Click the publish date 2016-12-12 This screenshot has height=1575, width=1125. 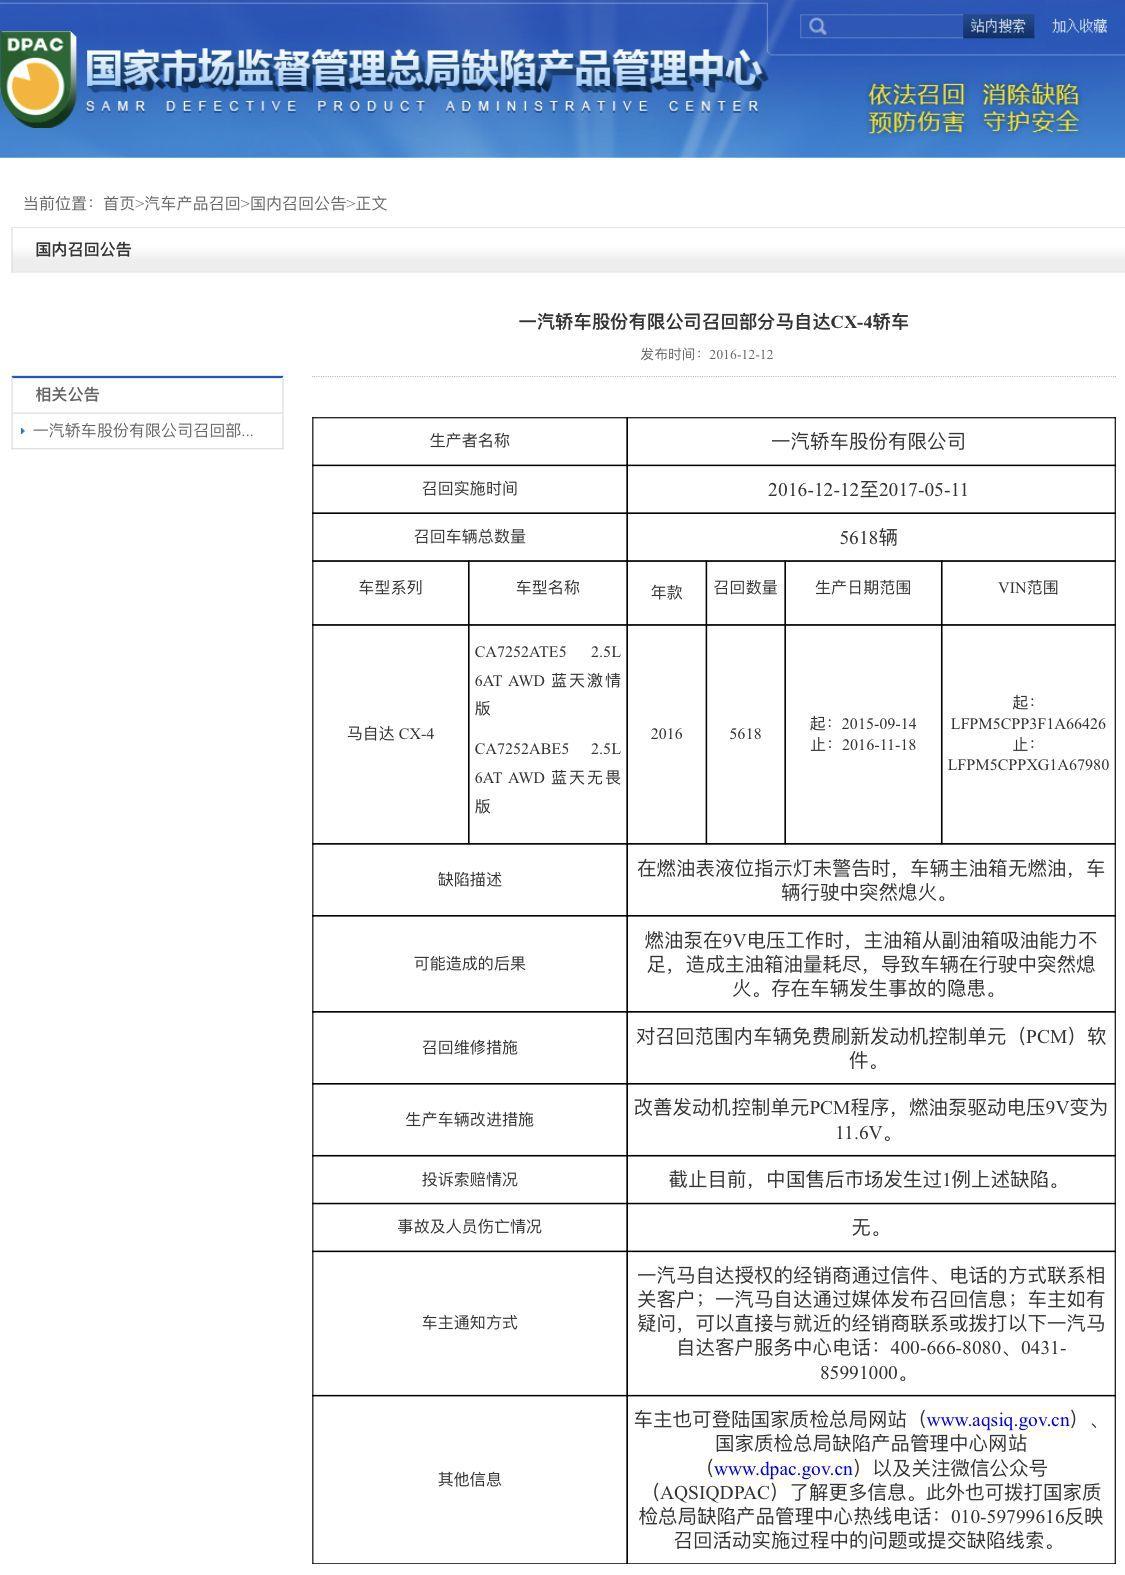tap(740, 354)
